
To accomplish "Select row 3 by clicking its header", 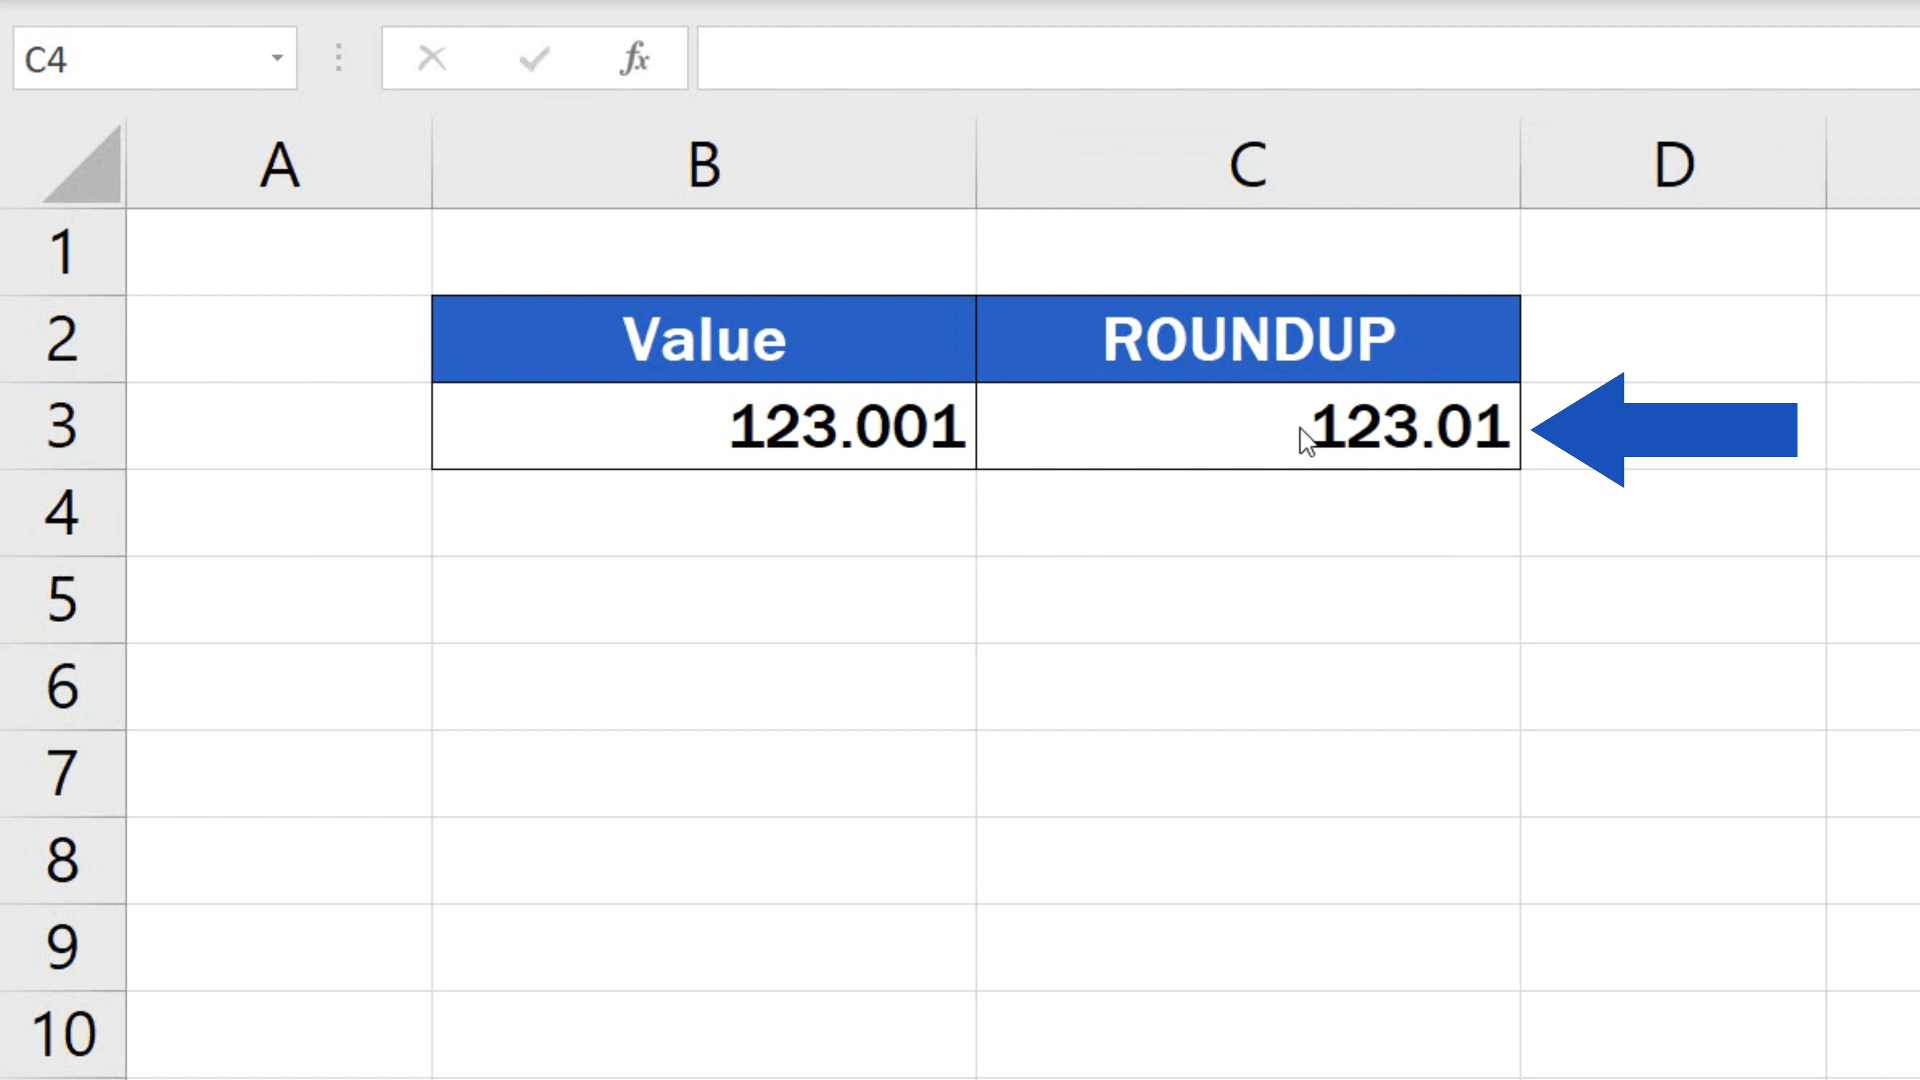I will pyautogui.click(x=63, y=427).
